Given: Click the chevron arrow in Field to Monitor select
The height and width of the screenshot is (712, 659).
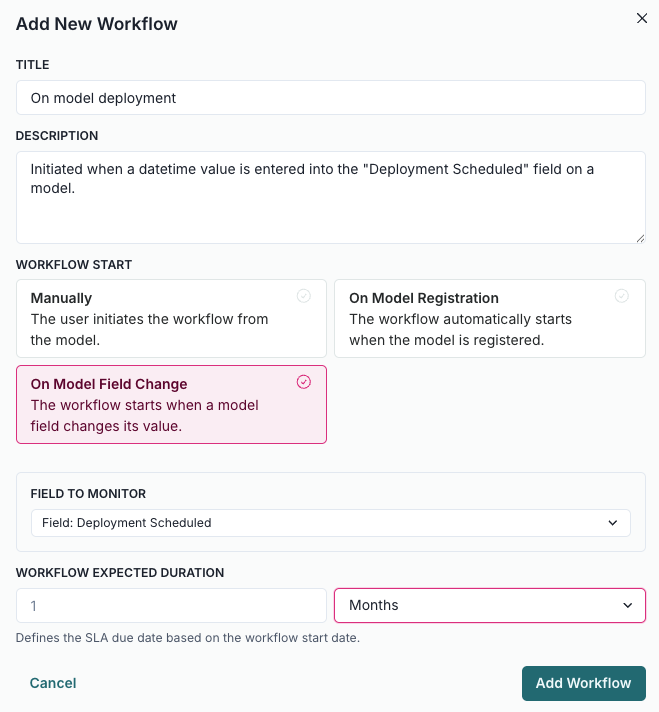Looking at the screenshot, I should 613,523.
